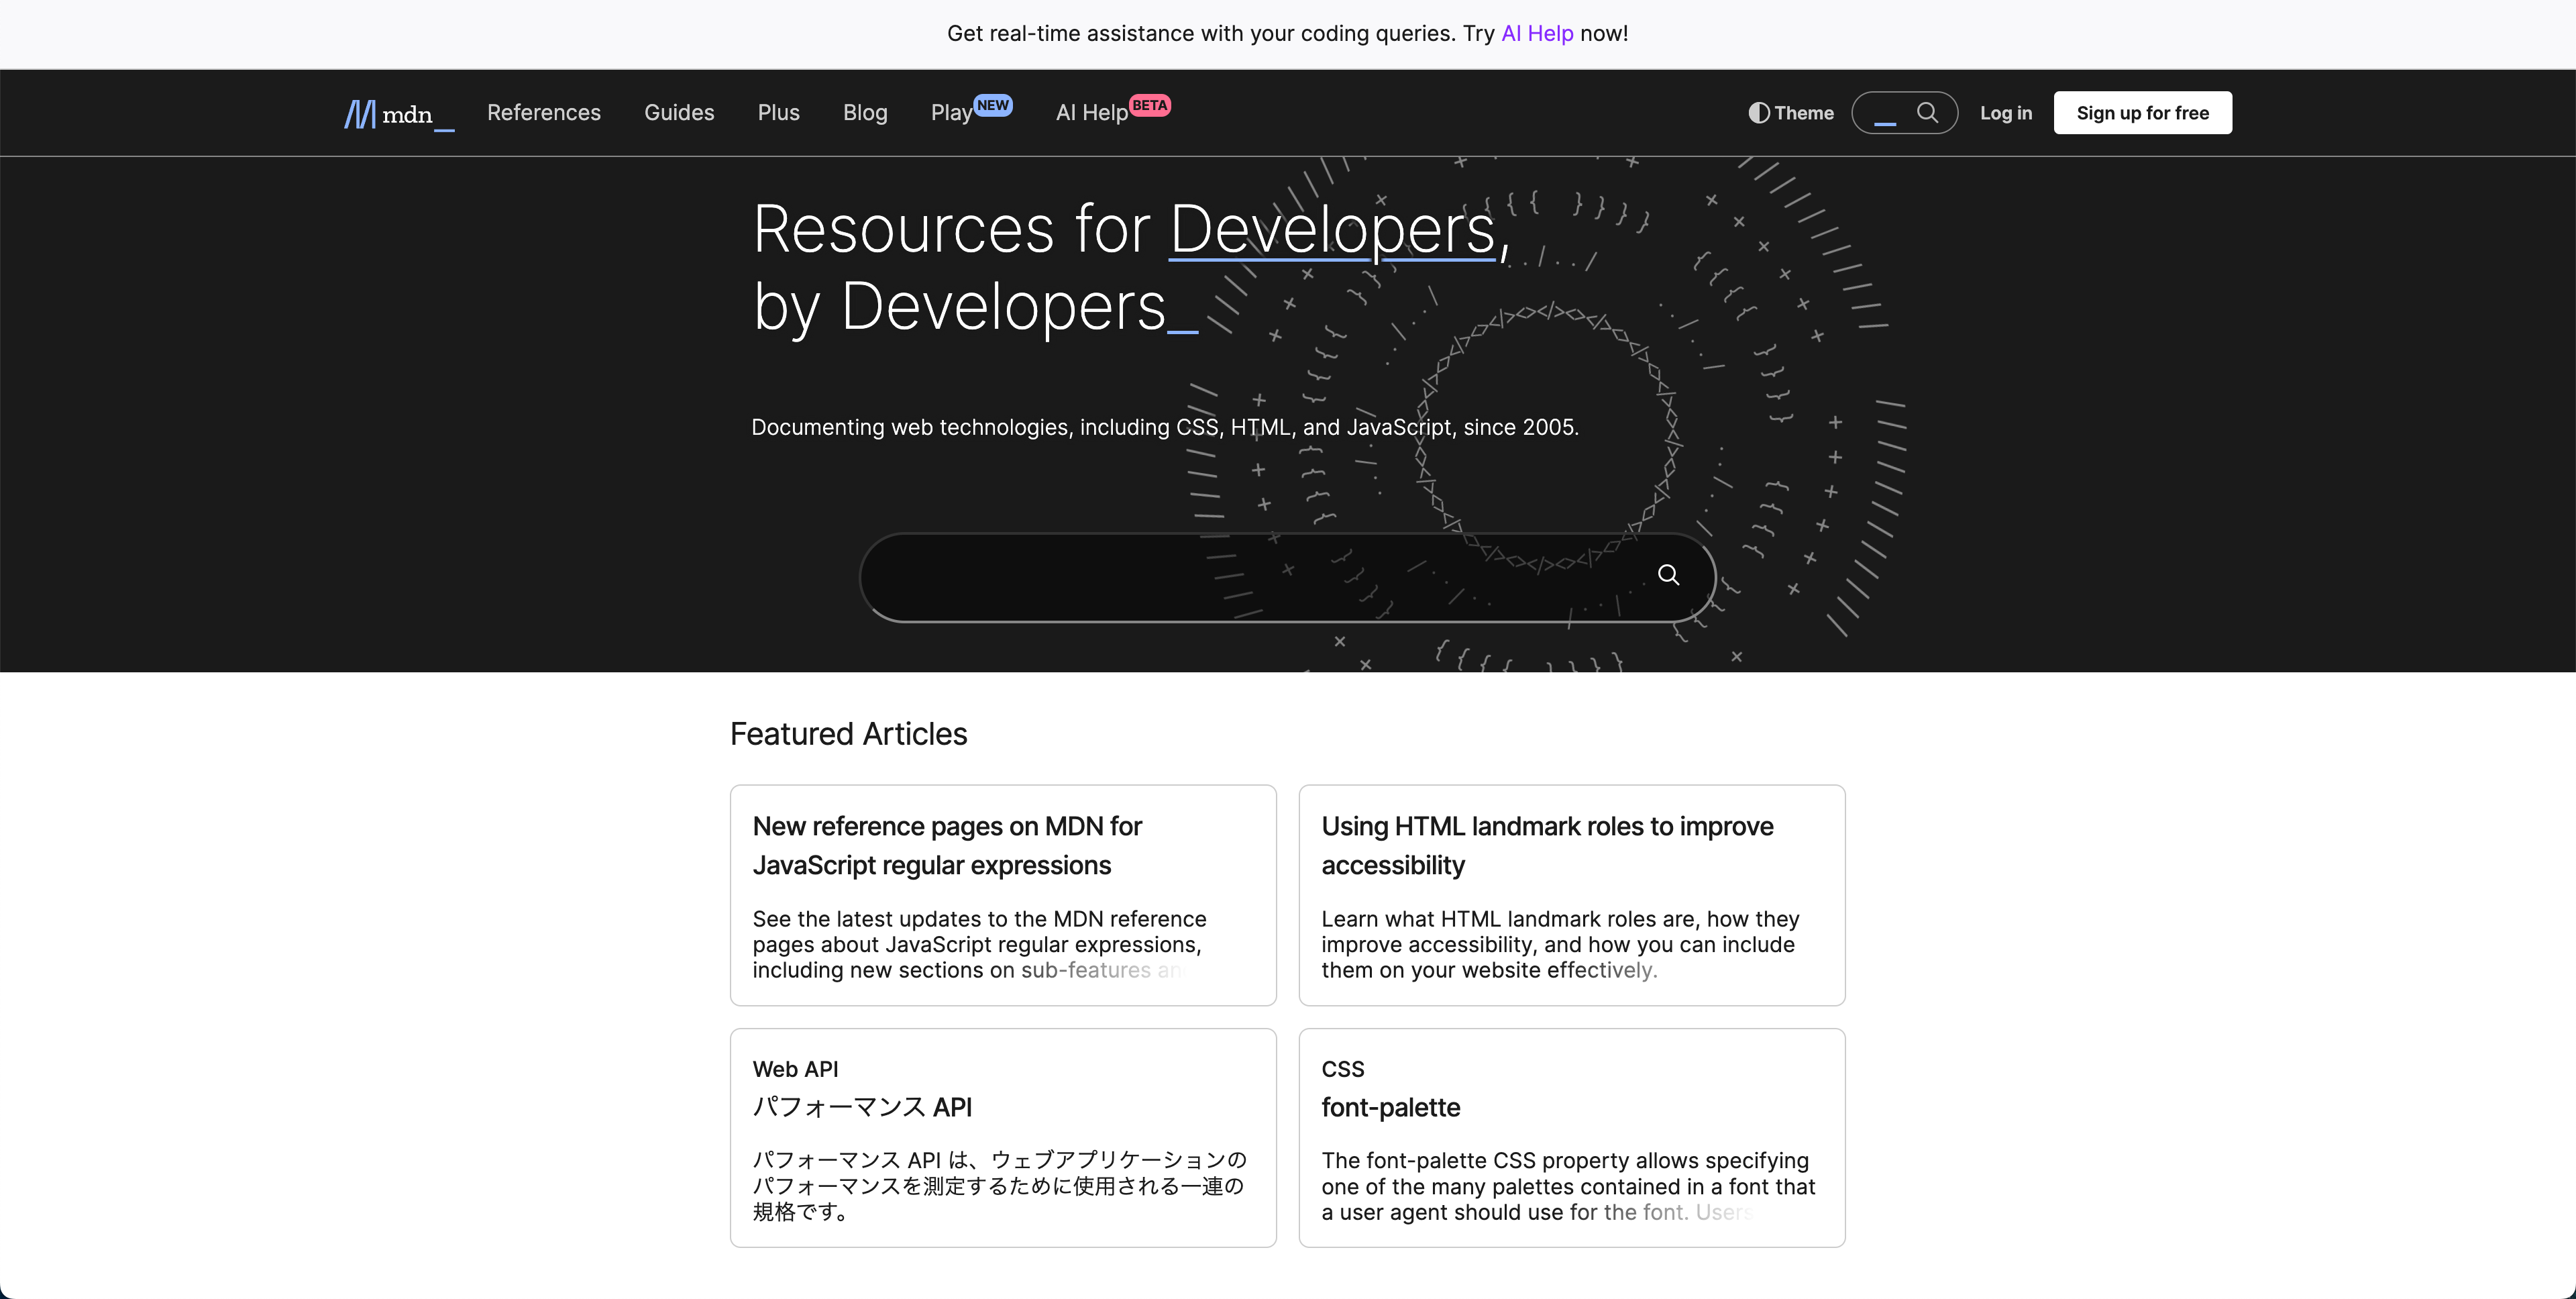Expand the Guides menu
The width and height of the screenshot is (2576, 1299).
coord(678,113)
